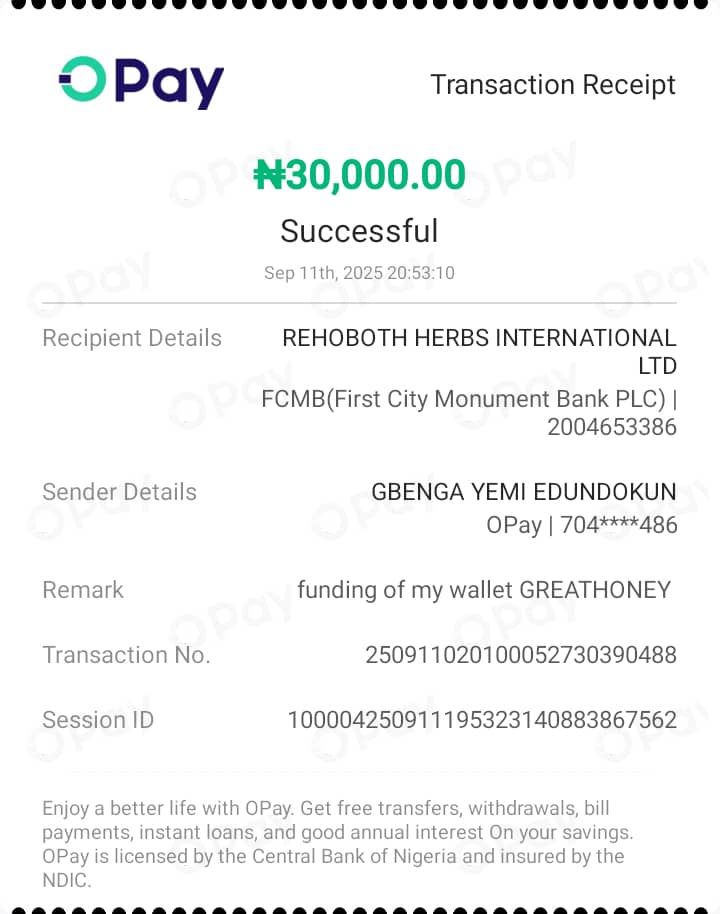
Task: Select the recipient account number 2004653386
Action: point(611,427)
